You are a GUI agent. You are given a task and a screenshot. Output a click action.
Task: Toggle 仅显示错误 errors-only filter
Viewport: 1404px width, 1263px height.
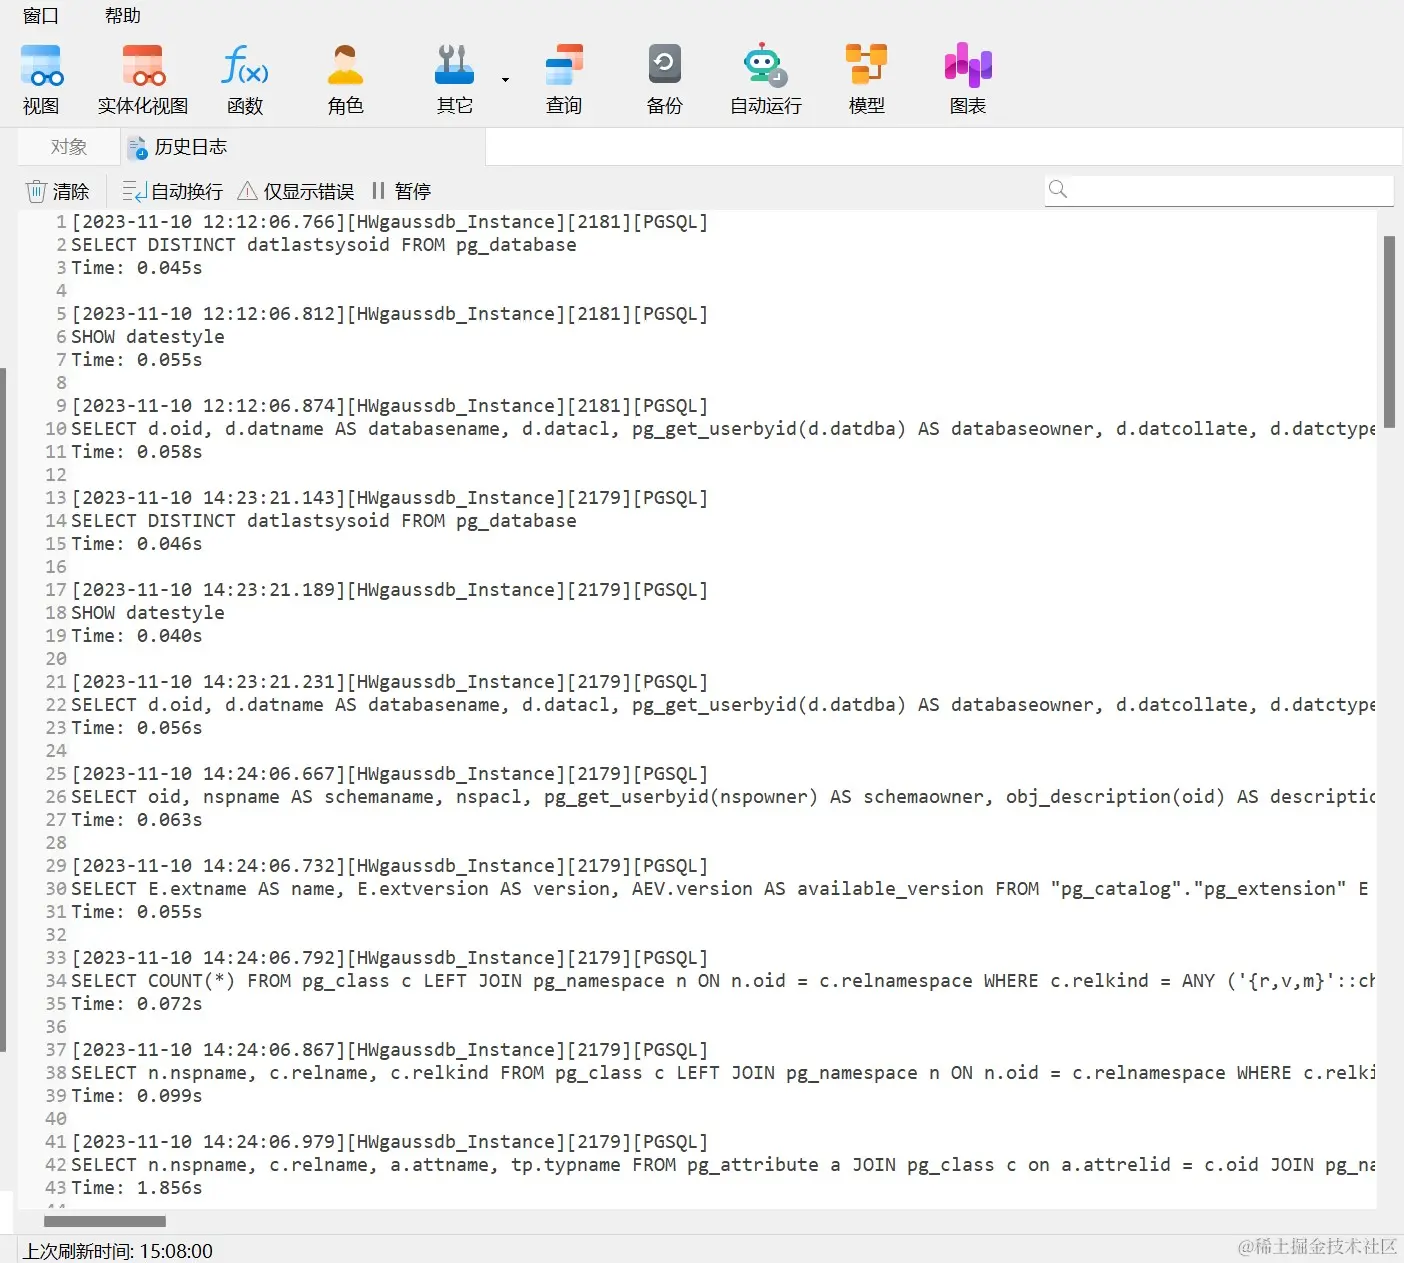(x=296, y=191)
